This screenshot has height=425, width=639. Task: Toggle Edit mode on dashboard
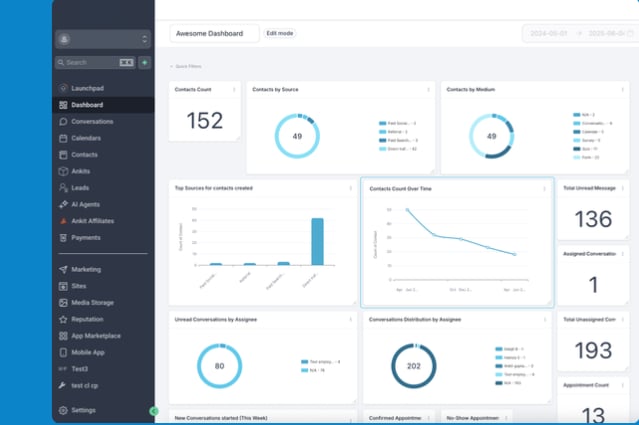click(280, 33)
